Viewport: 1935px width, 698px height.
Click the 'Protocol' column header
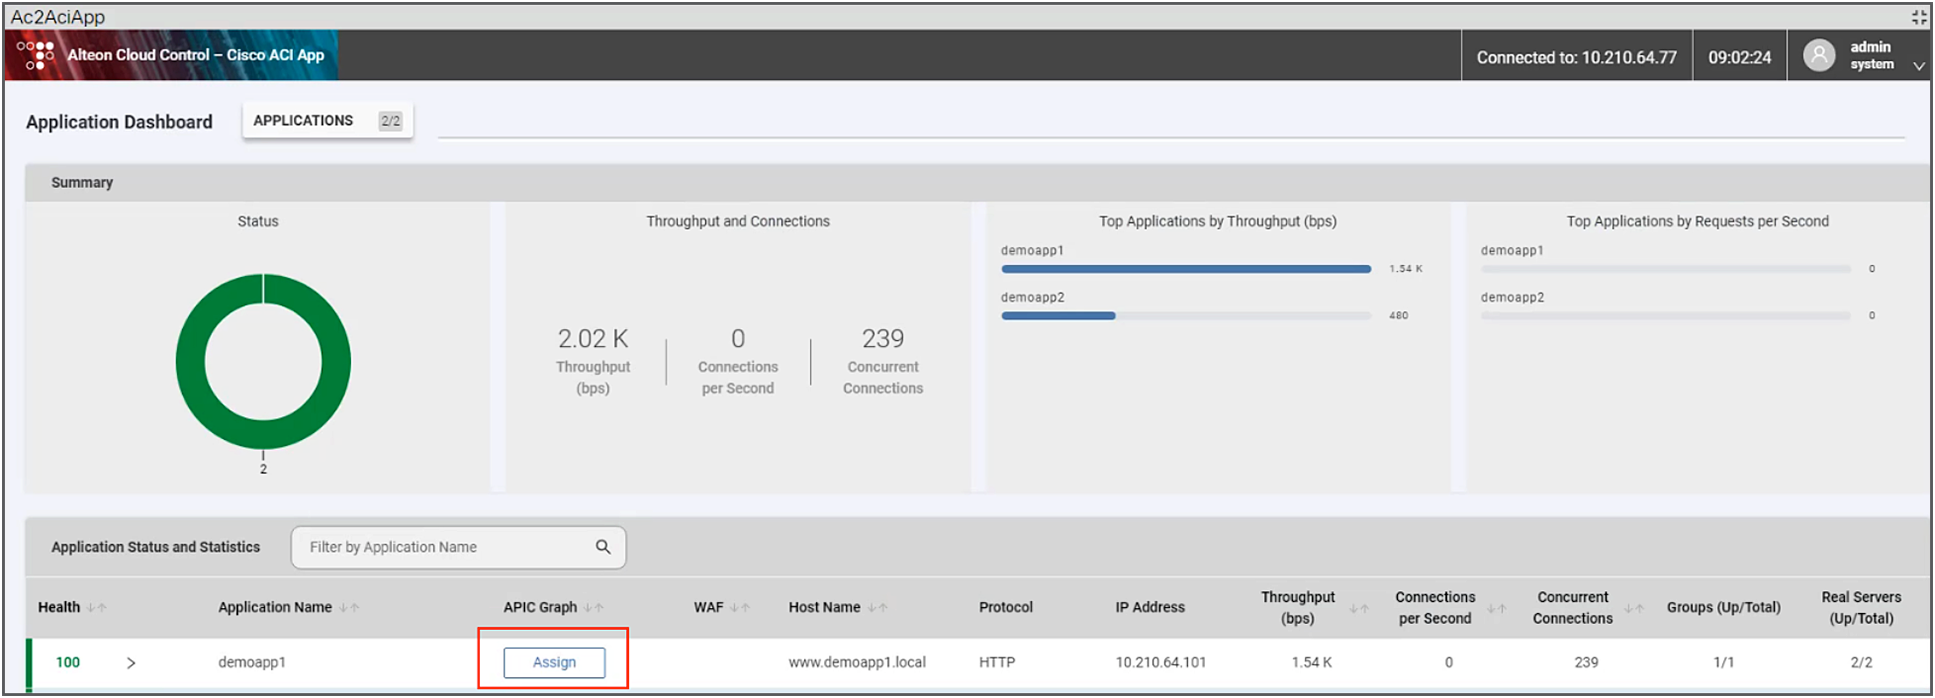click(1006, 607)
